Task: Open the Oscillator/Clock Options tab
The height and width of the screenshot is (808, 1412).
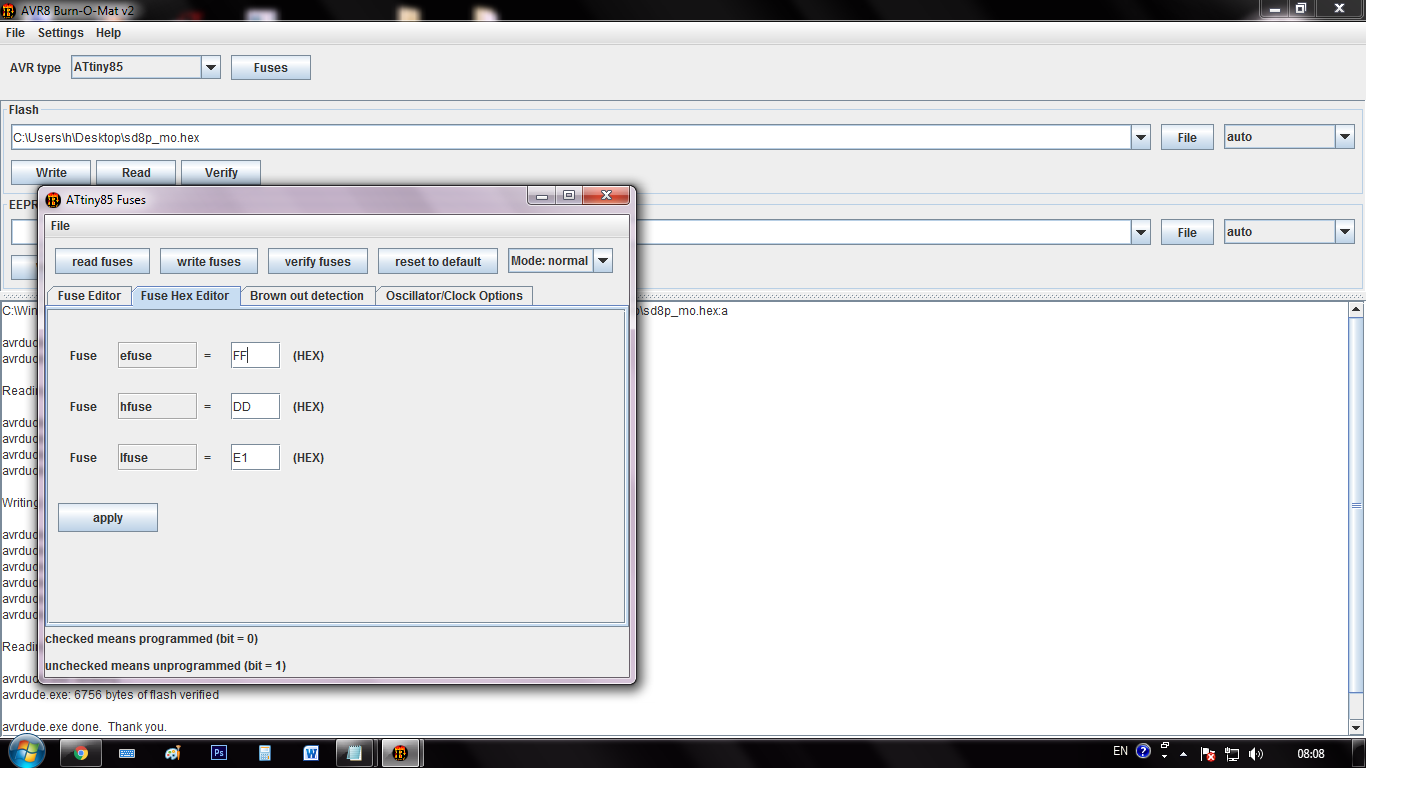Action: pyautogui.click(x=454, y=296)
